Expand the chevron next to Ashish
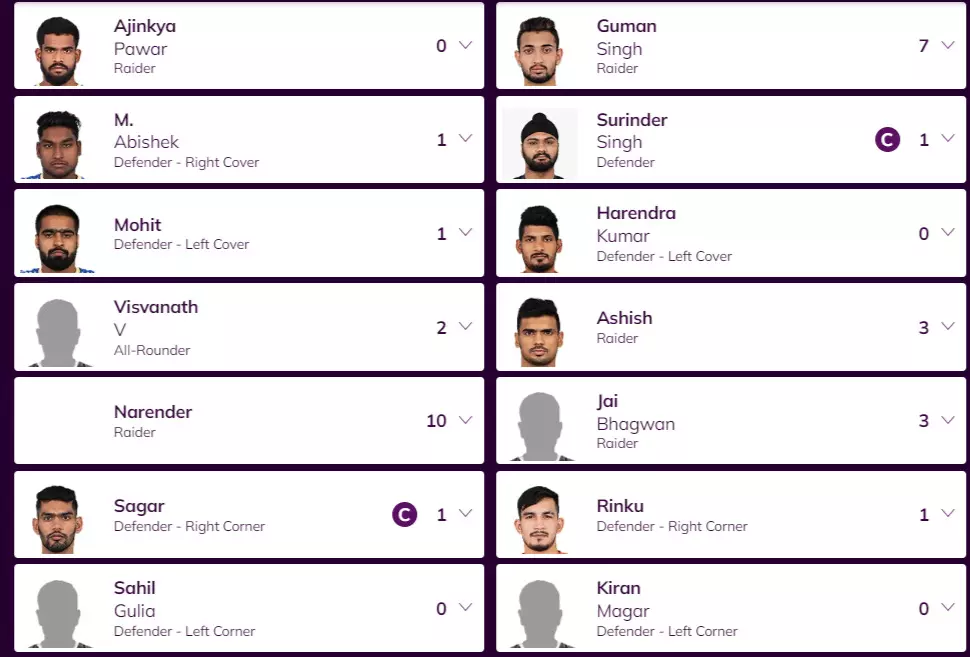This screenshot has height=657, width=970. (x=948, y=327)
